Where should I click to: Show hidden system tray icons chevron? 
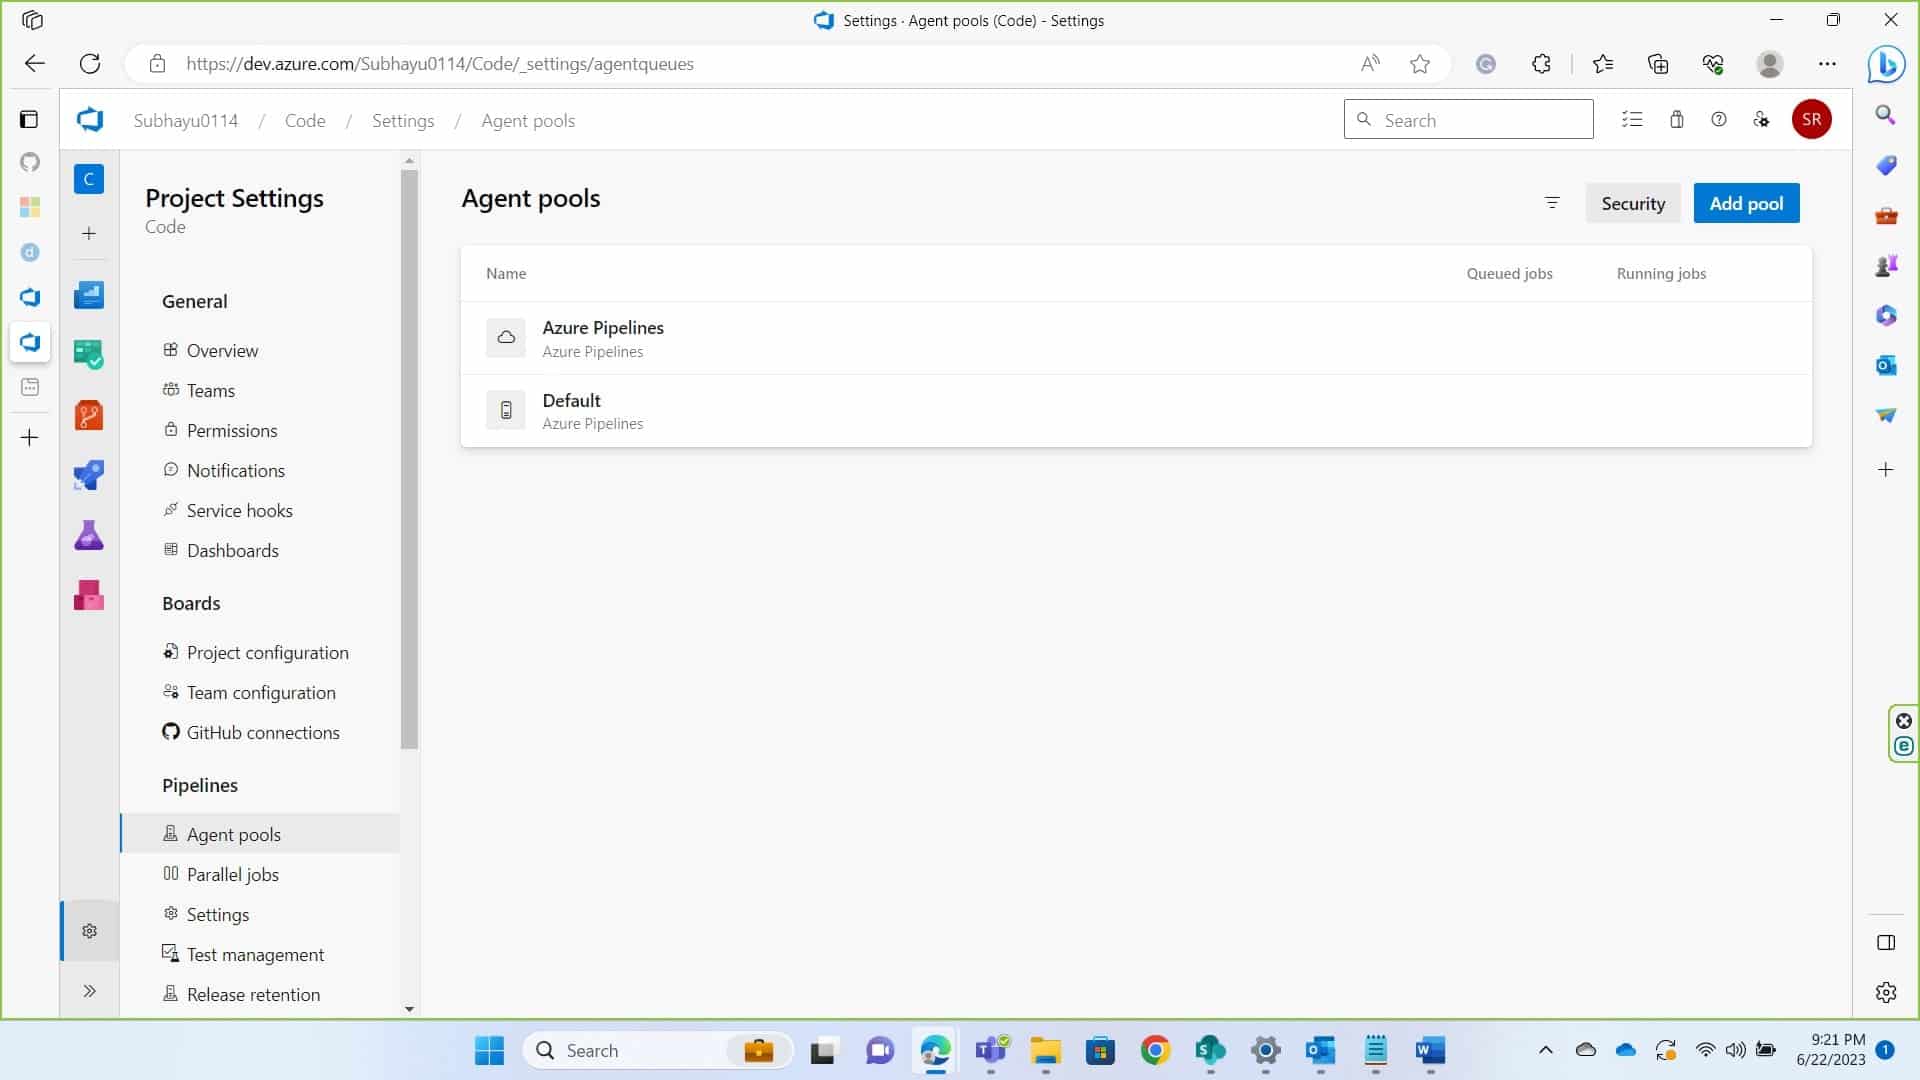tap(1545, 1050)
